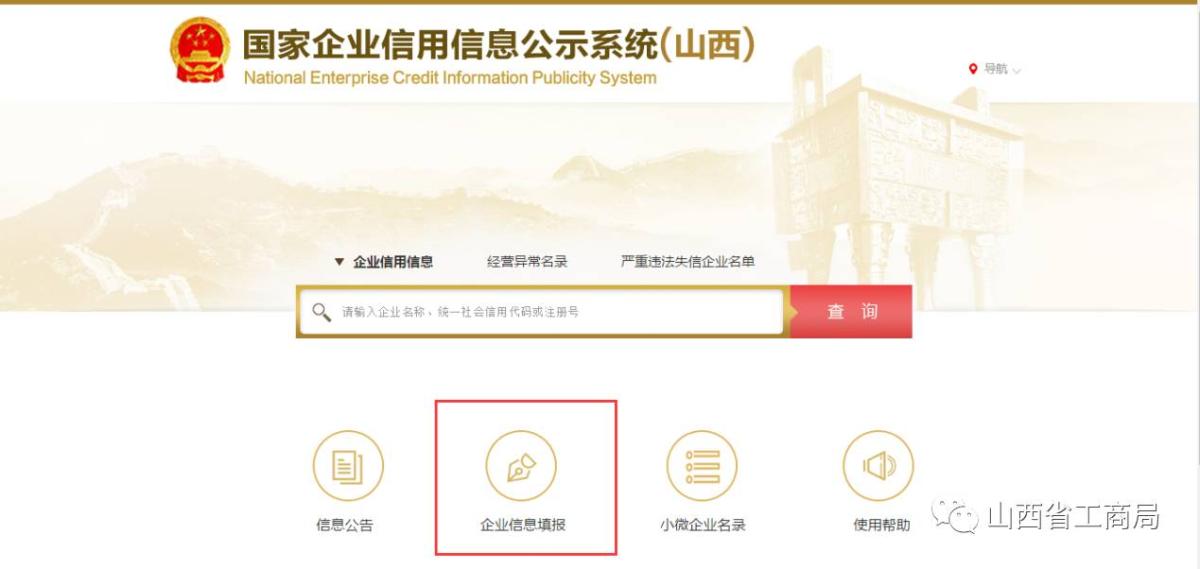The image size is (1200, 569).
Task: Click the 企业信息填报 text label
Action: pos(523,524)
